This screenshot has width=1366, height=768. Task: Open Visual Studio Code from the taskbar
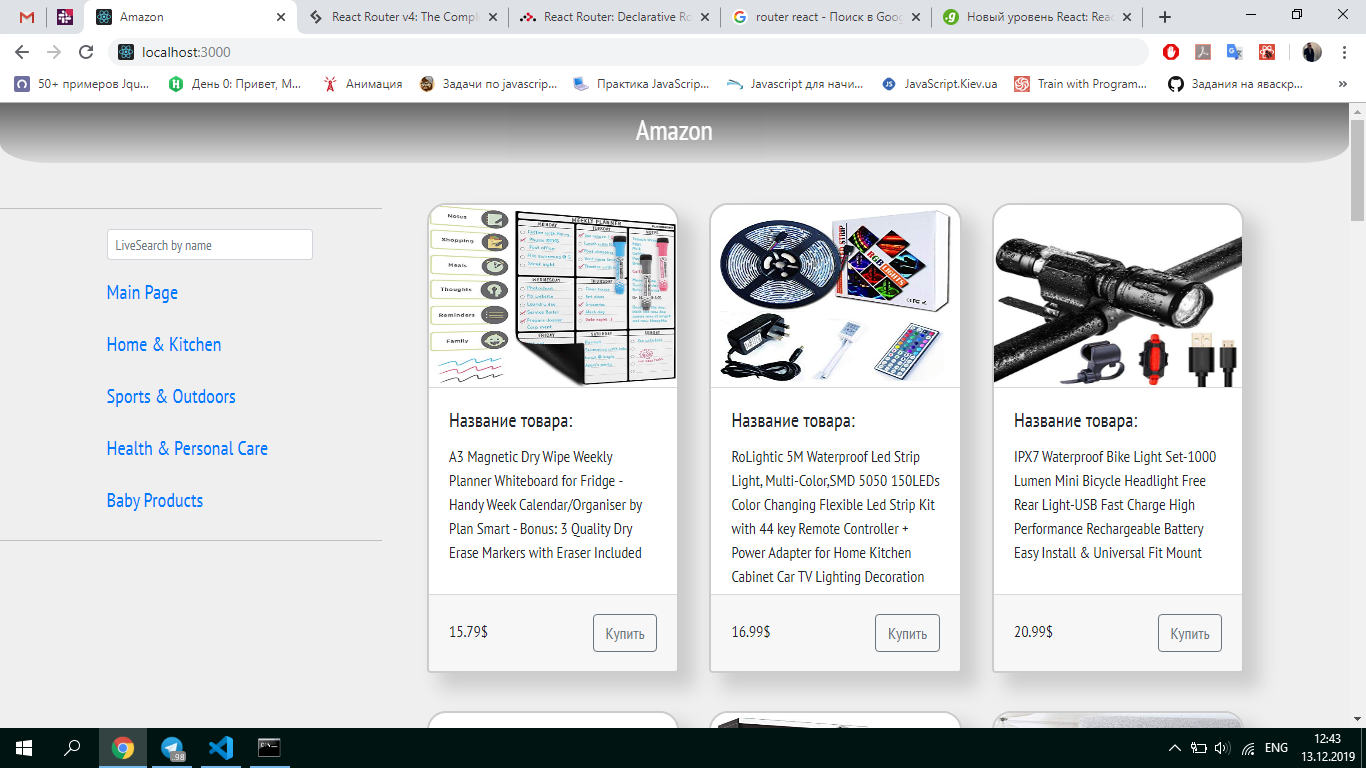pos(221,748)
